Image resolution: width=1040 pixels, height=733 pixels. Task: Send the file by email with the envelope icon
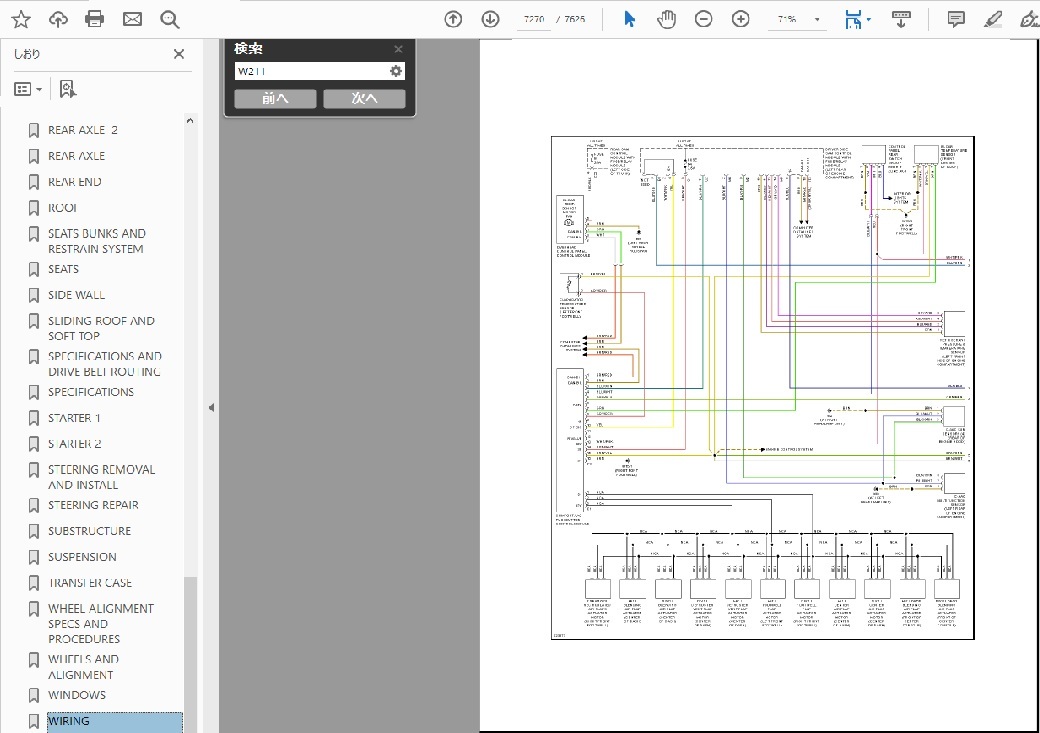click(132, 19)
